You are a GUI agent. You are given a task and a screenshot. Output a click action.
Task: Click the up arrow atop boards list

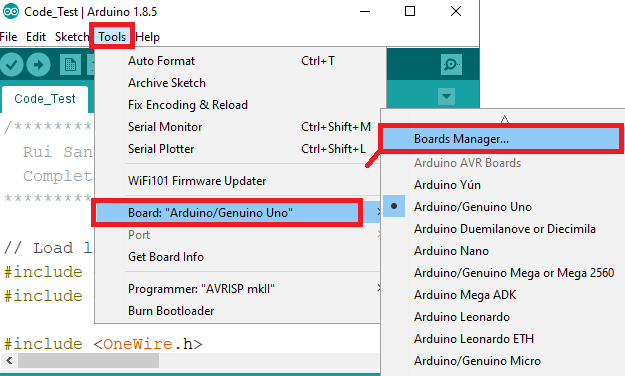[505, 119]
